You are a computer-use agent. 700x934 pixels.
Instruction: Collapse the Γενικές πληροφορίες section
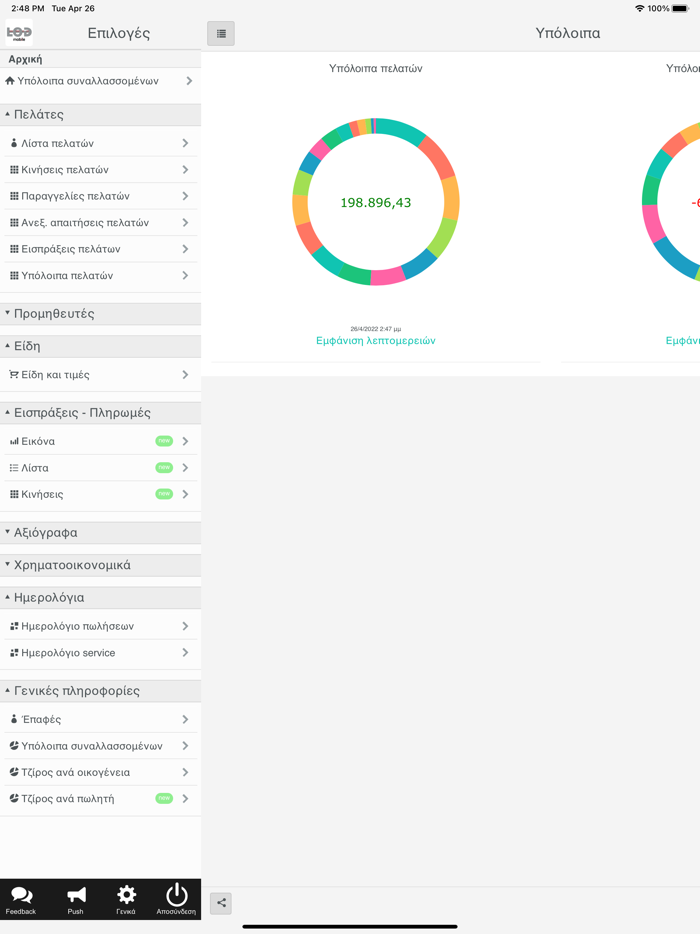tap(100, 691)
